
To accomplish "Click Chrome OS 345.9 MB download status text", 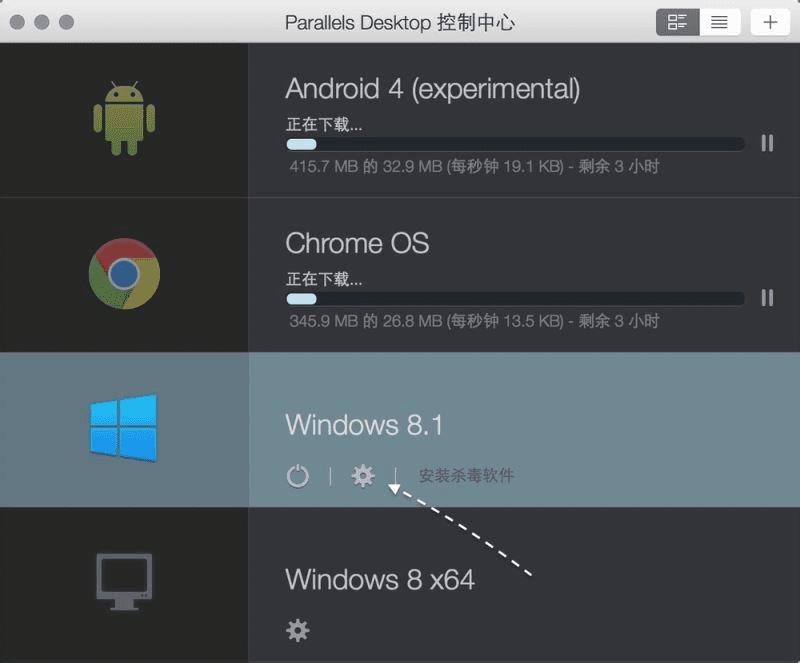I will 474,321.
